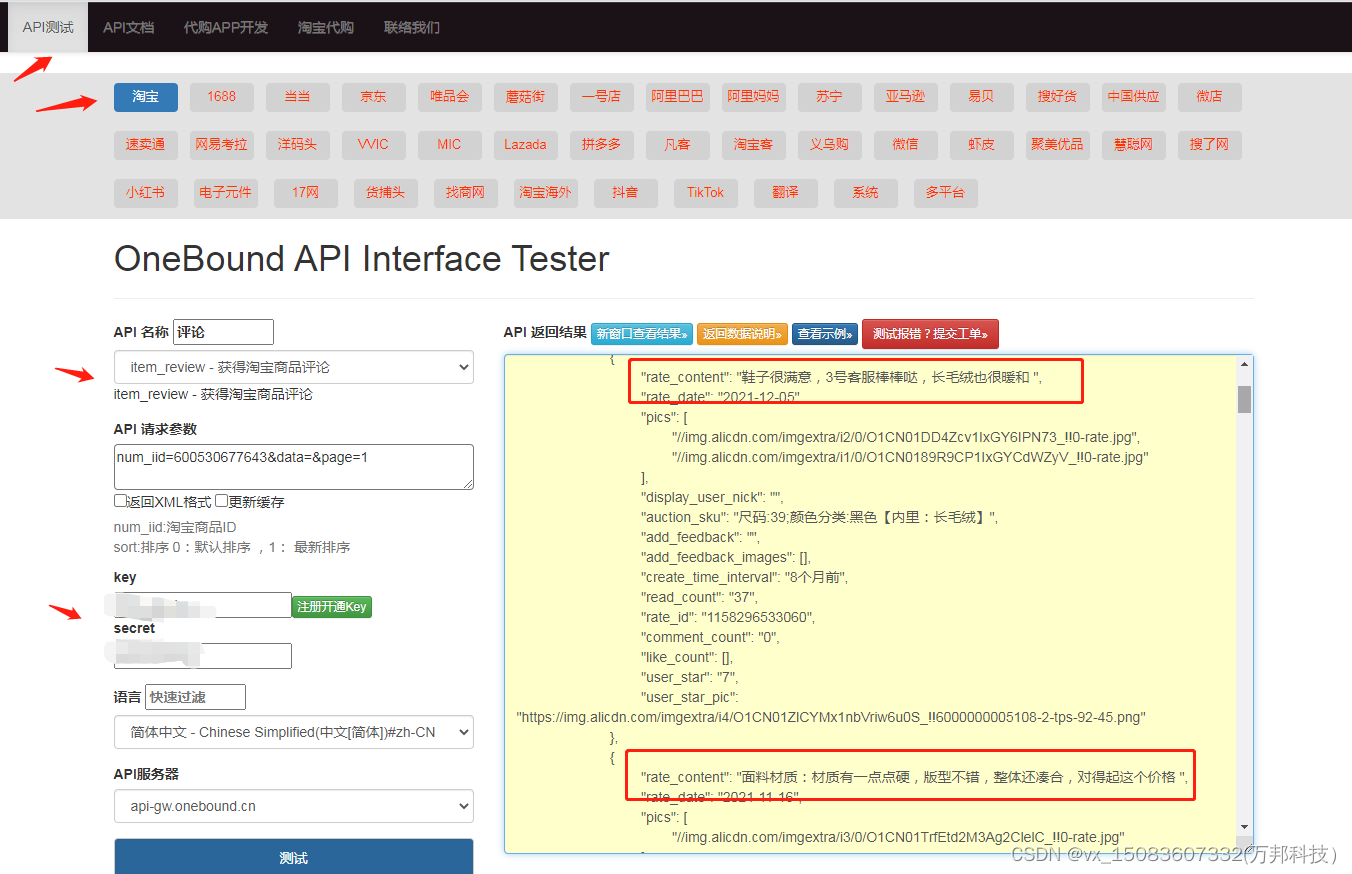Enable the 更新缓存 checkbox

click(221, 501)
